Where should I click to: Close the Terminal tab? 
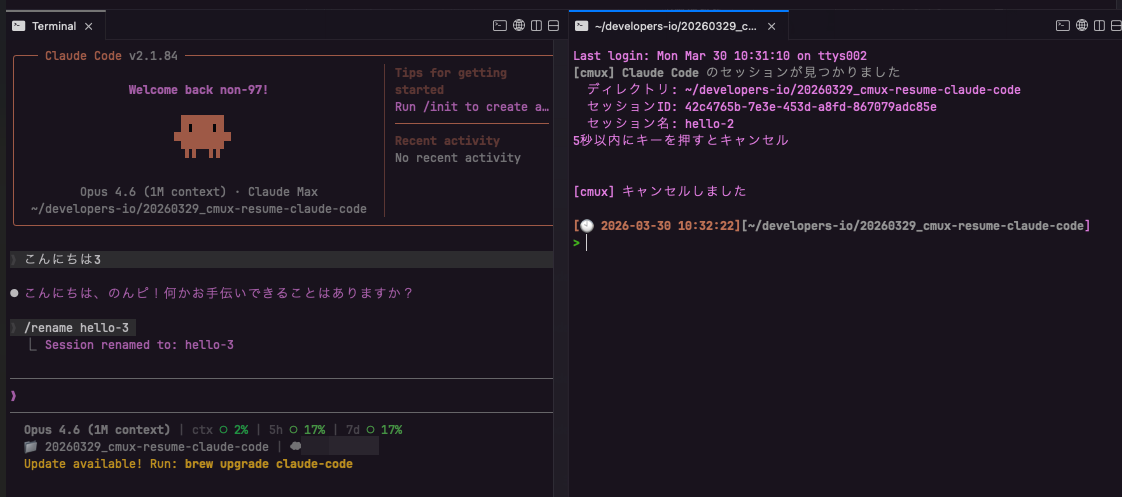pyautogui.click(x=89, y=26)
